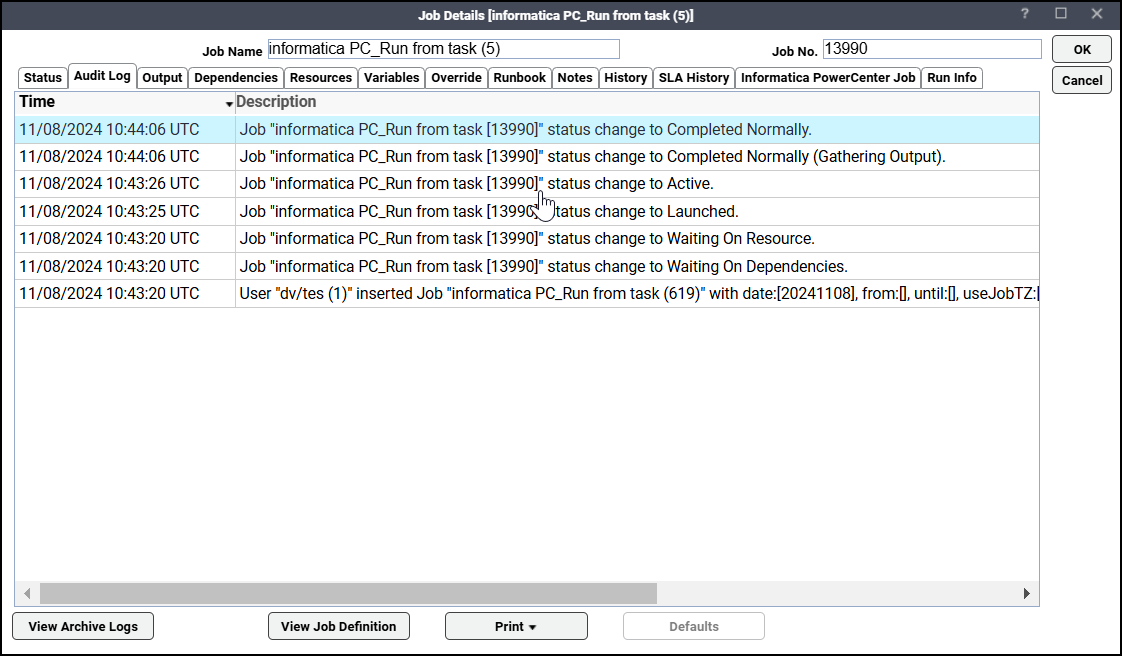Open the Output tab

[x=162, y=78]
